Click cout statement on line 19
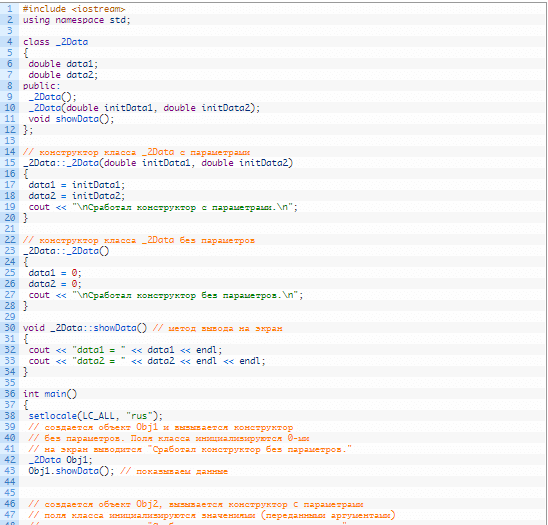548x525 pixels. click(x=163, y=207)
